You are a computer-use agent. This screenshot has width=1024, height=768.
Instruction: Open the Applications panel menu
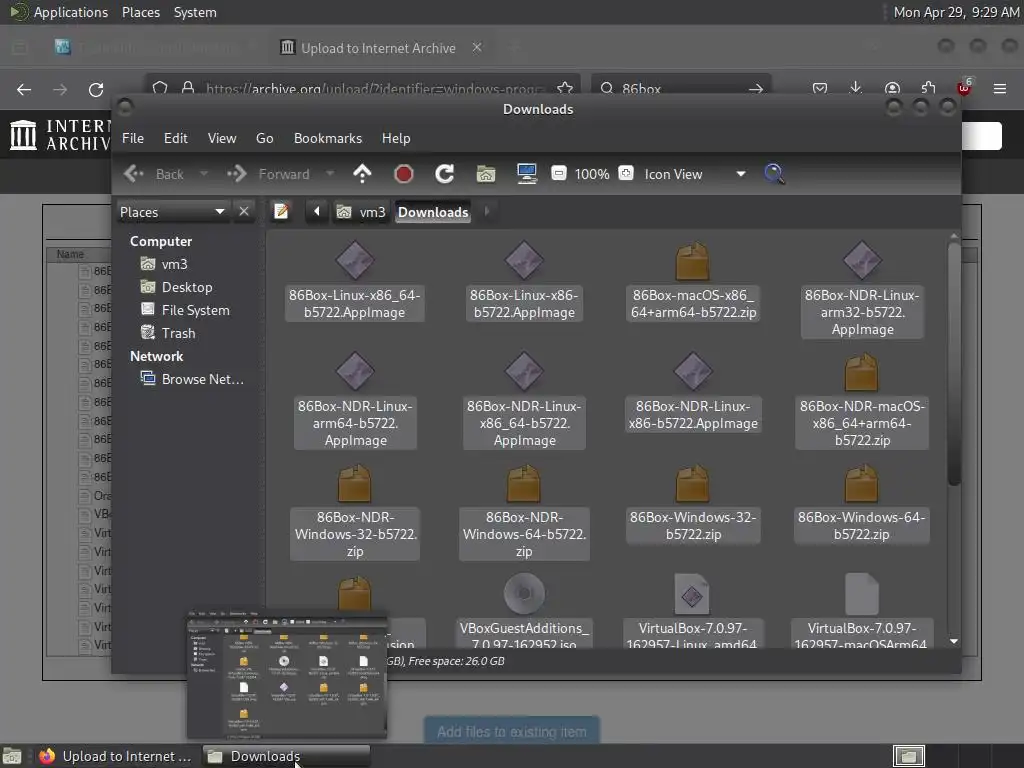pyautogui.click(x=71, y=12)
